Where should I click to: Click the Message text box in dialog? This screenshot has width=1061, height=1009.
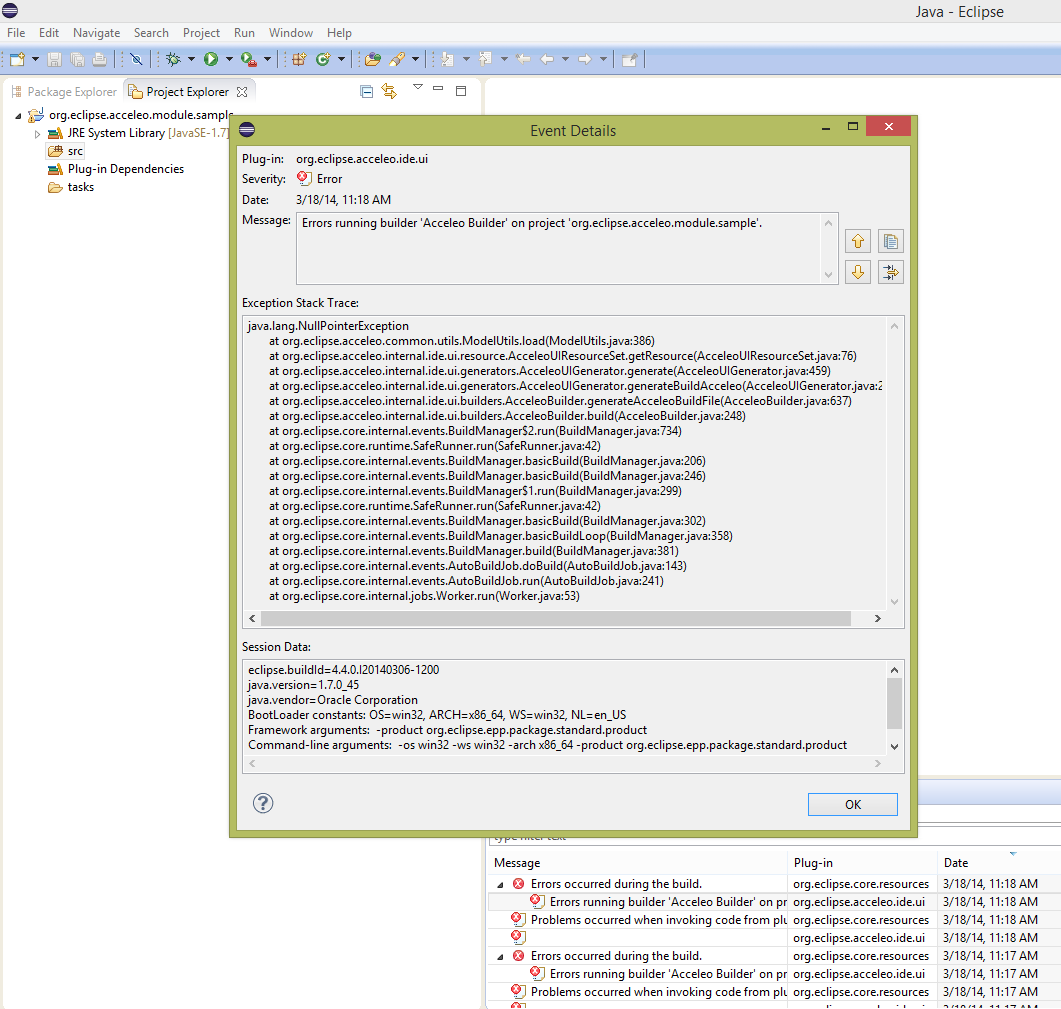click(567, 248)
